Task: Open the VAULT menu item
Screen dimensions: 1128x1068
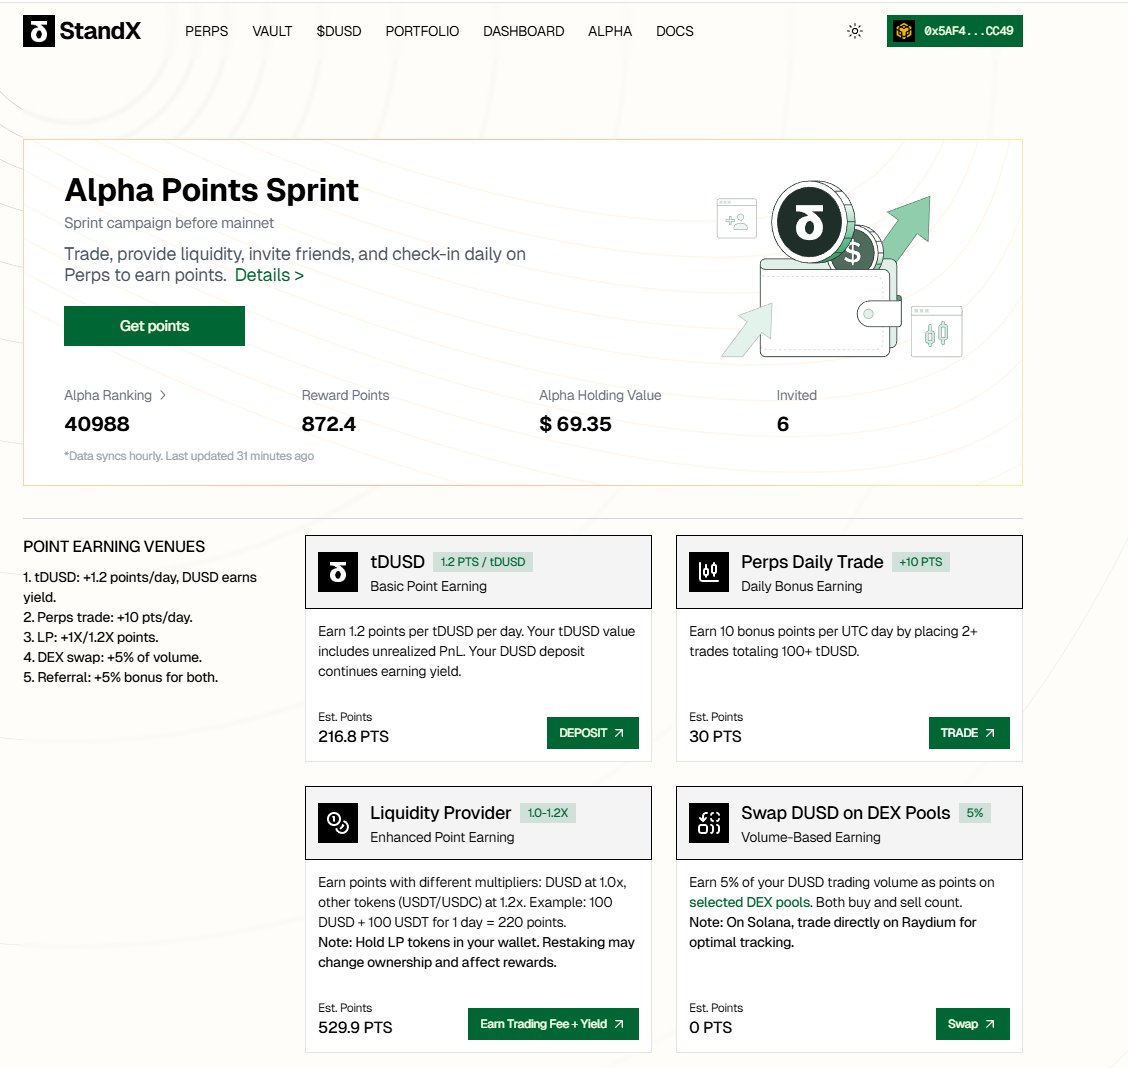Action: click(x=272, y=31)
